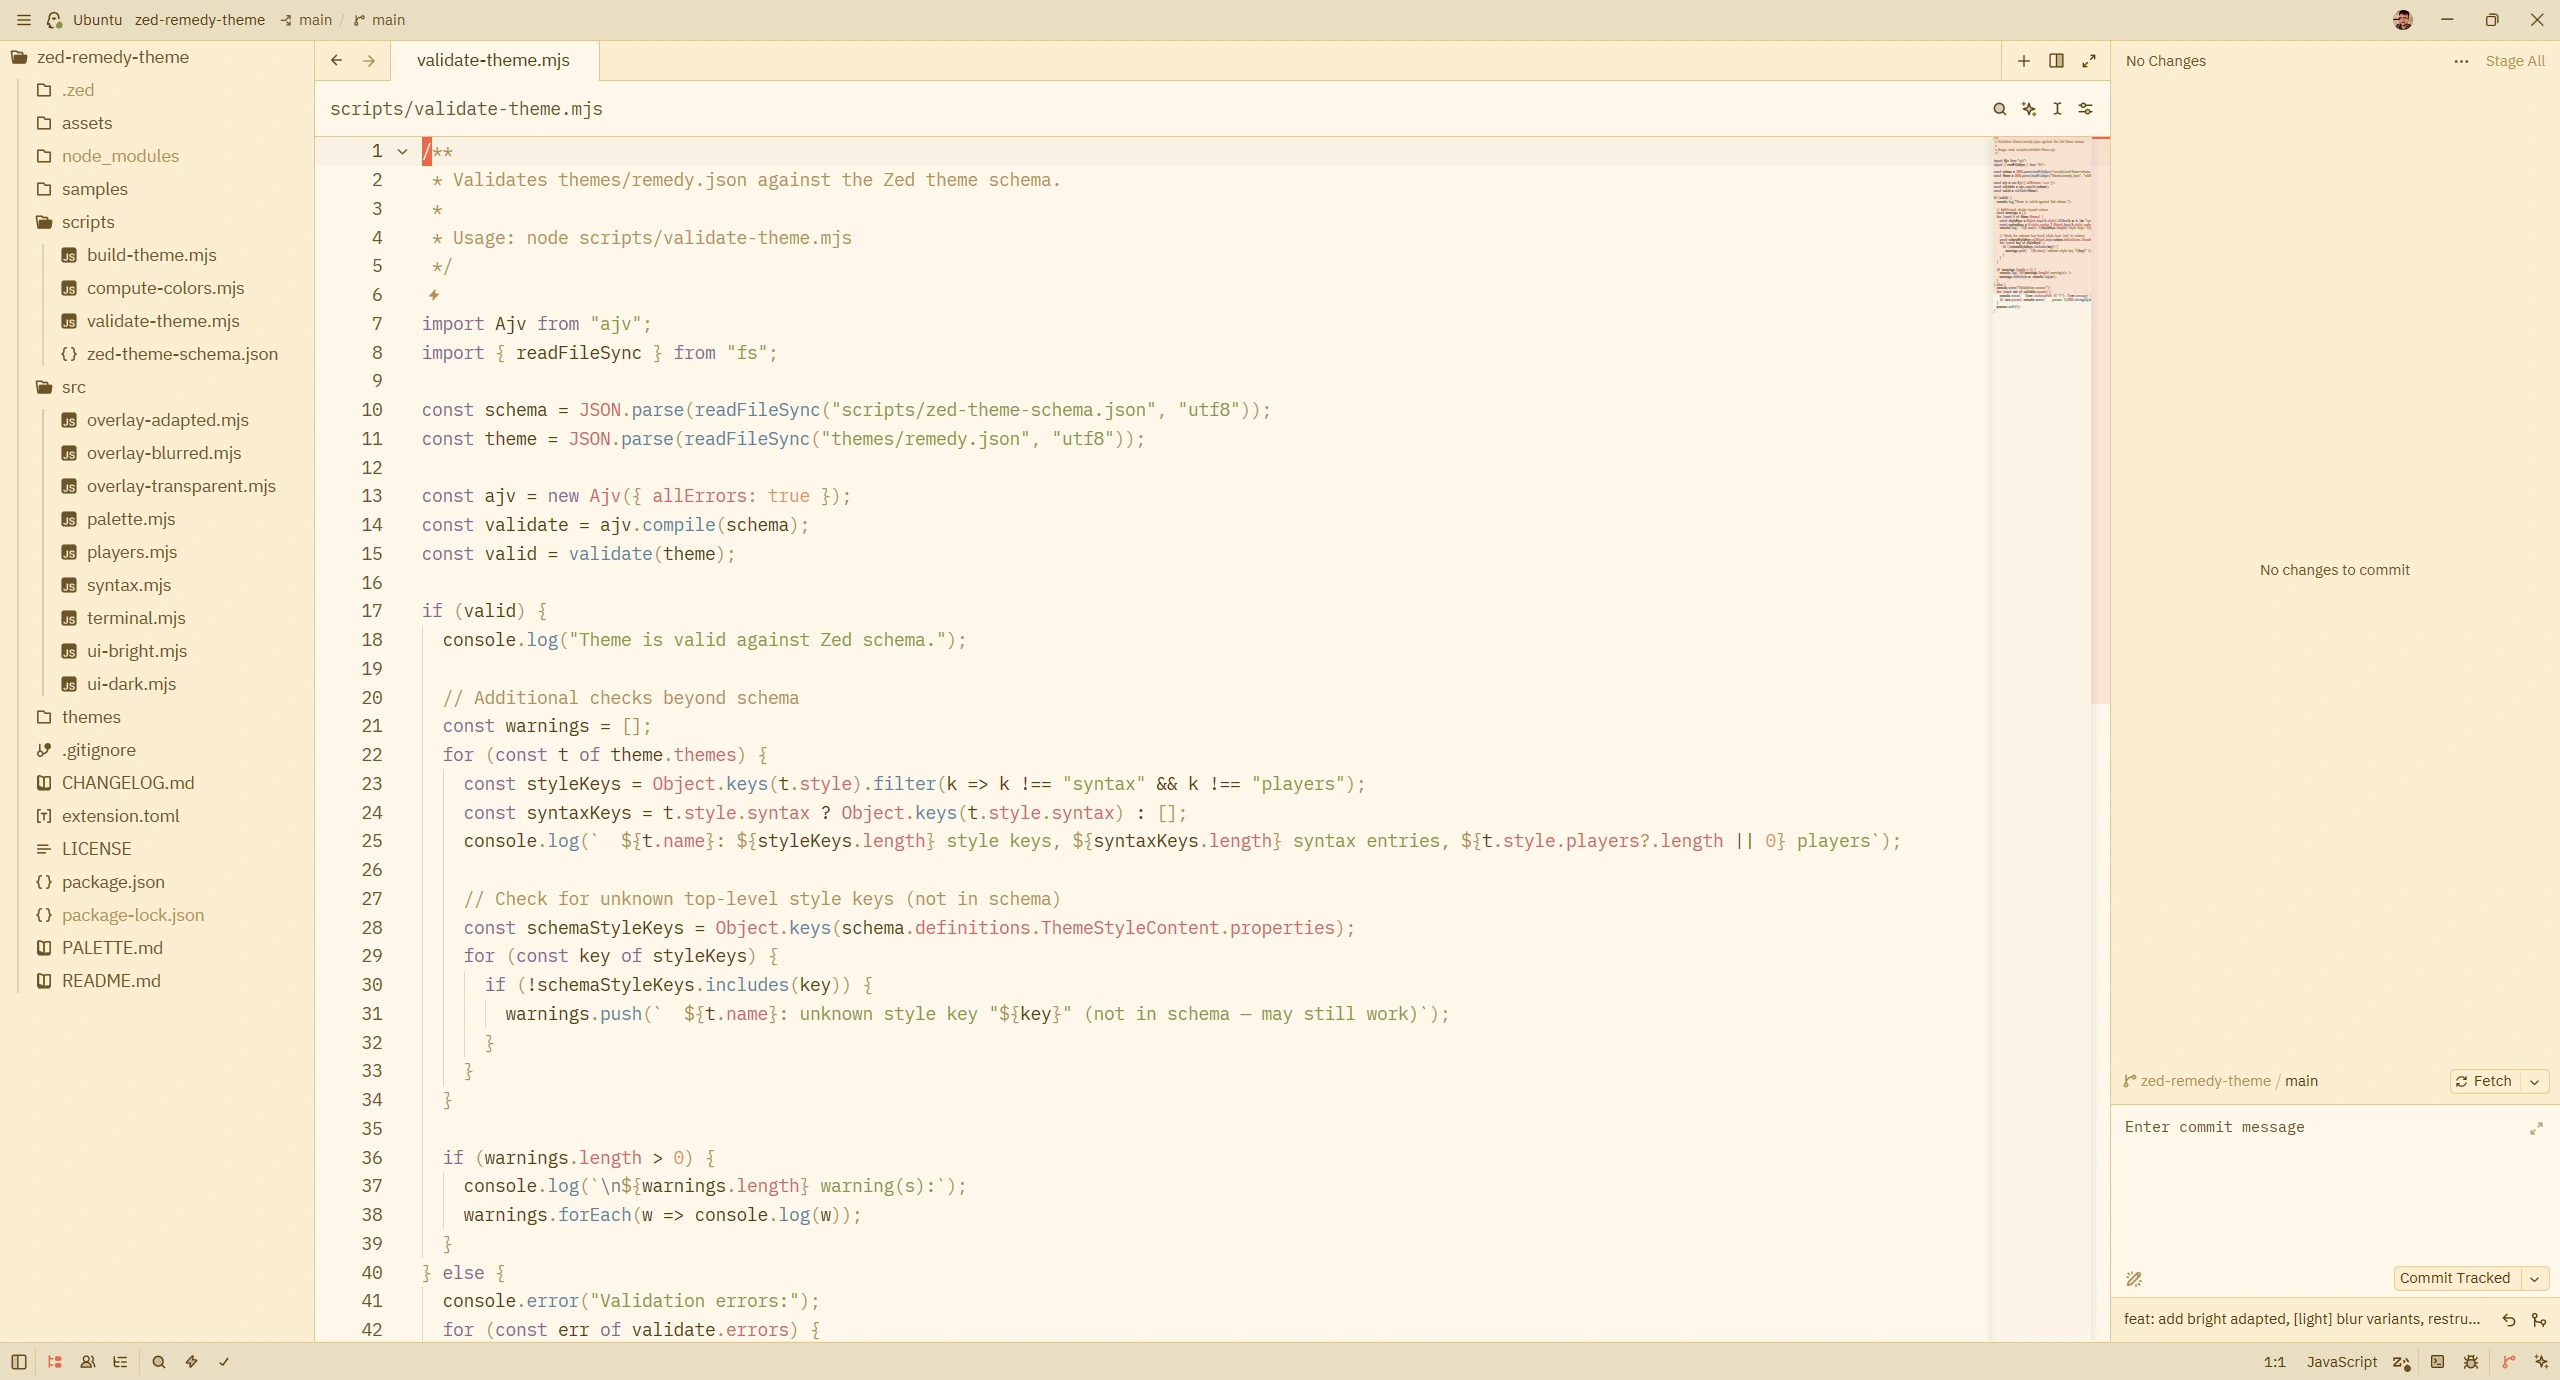This screenshot has height=1380, width=2560.
Task: Click the user avatar in title bar
Action: (x=2402, y=20)
